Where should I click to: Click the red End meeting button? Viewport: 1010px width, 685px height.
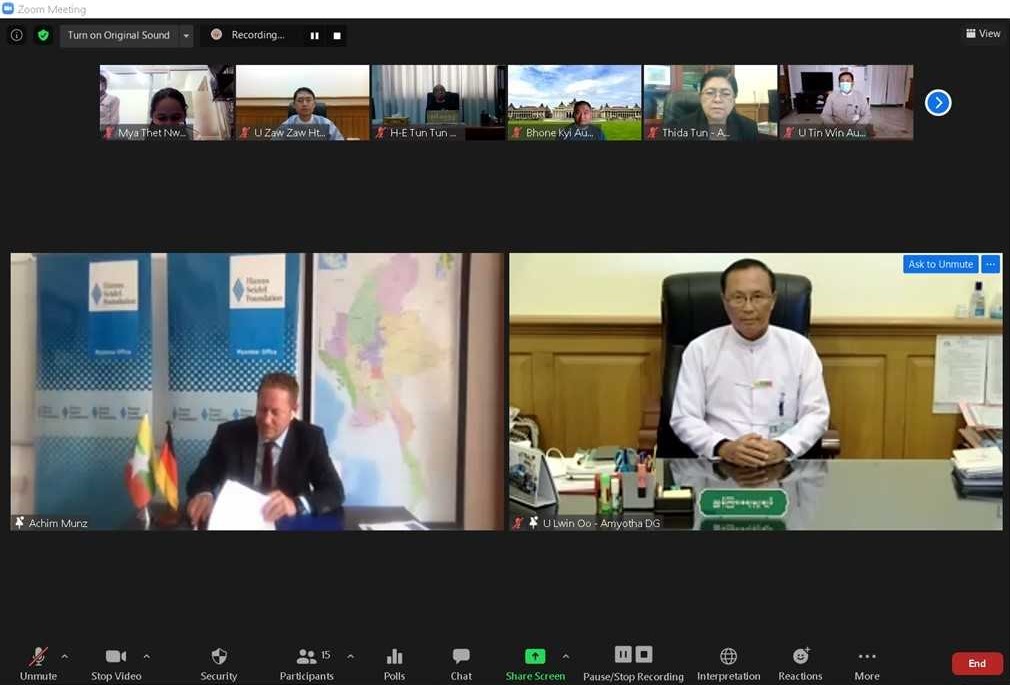pos(977,663)
